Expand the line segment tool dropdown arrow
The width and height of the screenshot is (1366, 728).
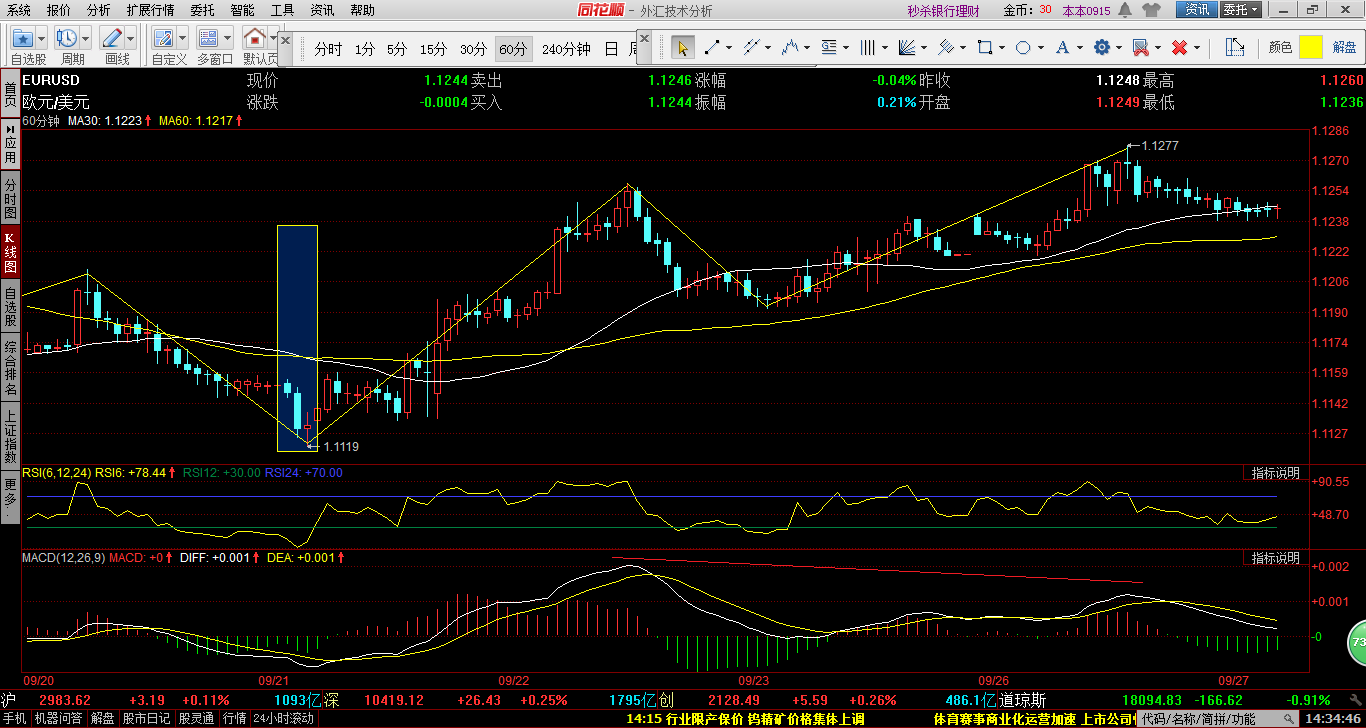click(728, 48)
